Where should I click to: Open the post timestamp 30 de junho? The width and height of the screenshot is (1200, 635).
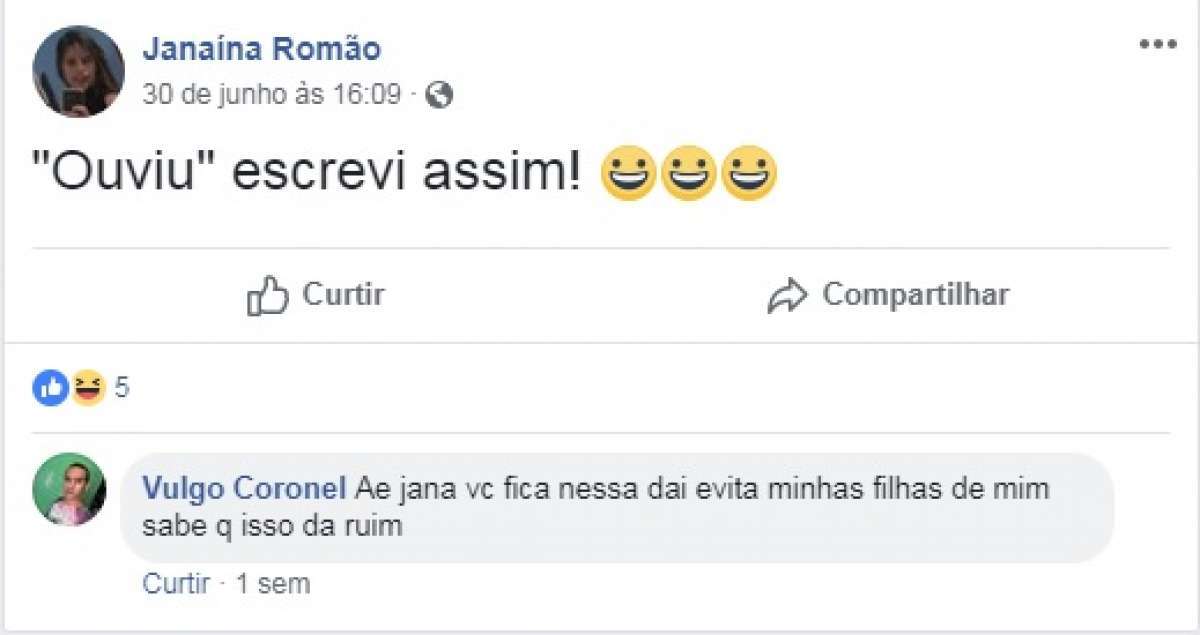tap(271, 95)
